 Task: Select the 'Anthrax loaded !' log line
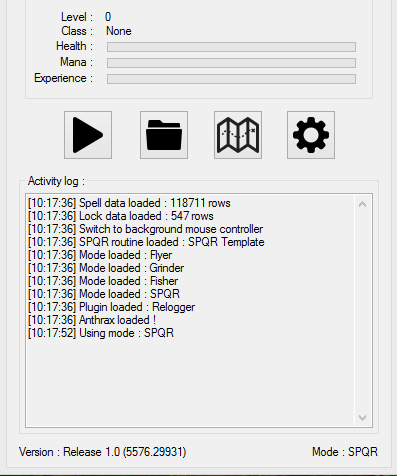coord(92,320)
